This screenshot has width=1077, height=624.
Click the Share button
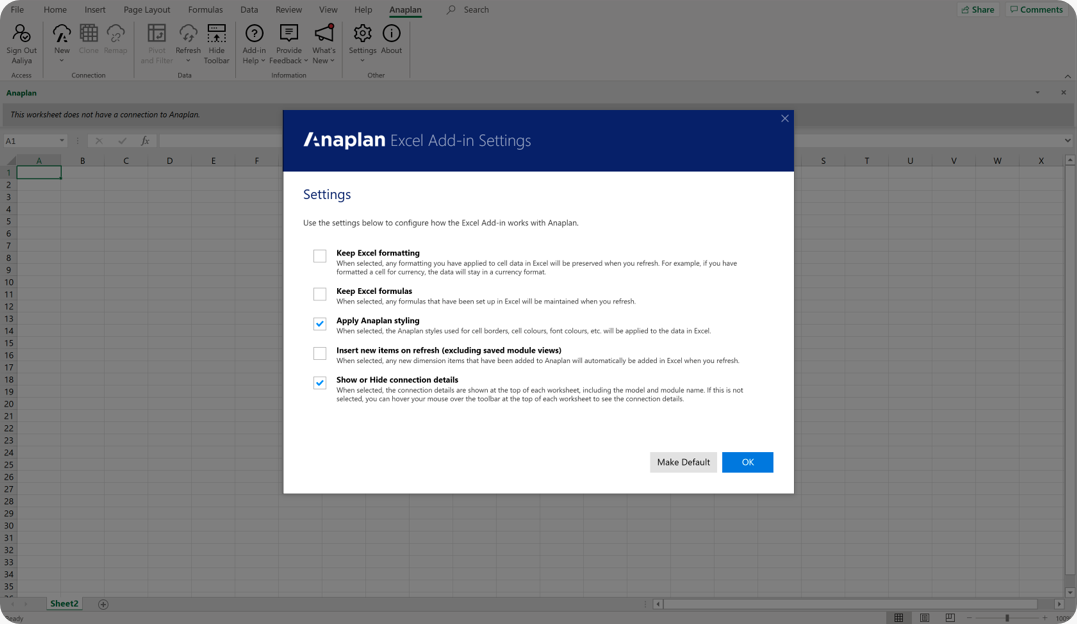click(978, 10)
